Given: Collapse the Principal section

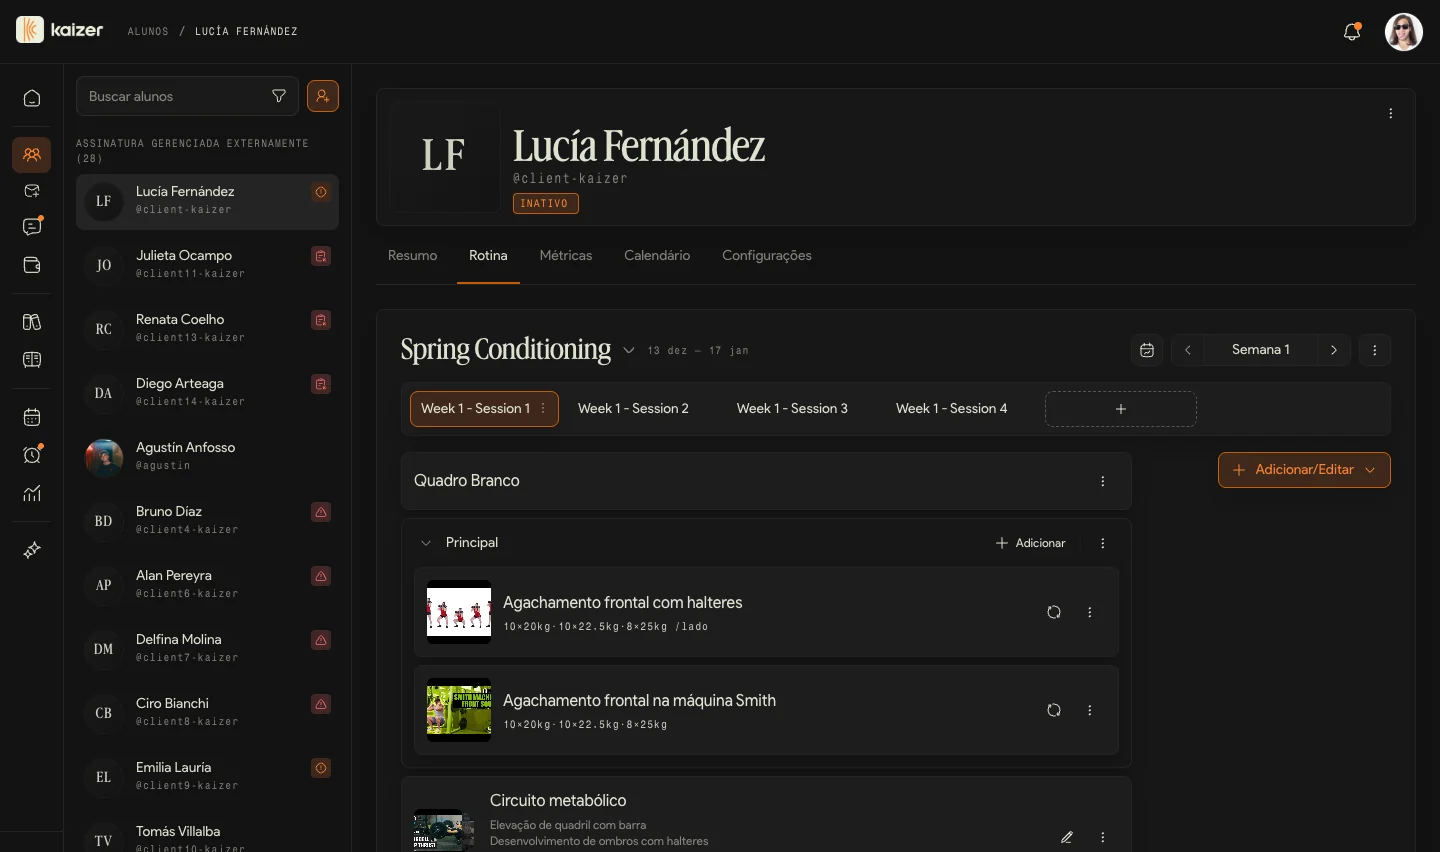Looking at the screenshot, I should [426, 543].
